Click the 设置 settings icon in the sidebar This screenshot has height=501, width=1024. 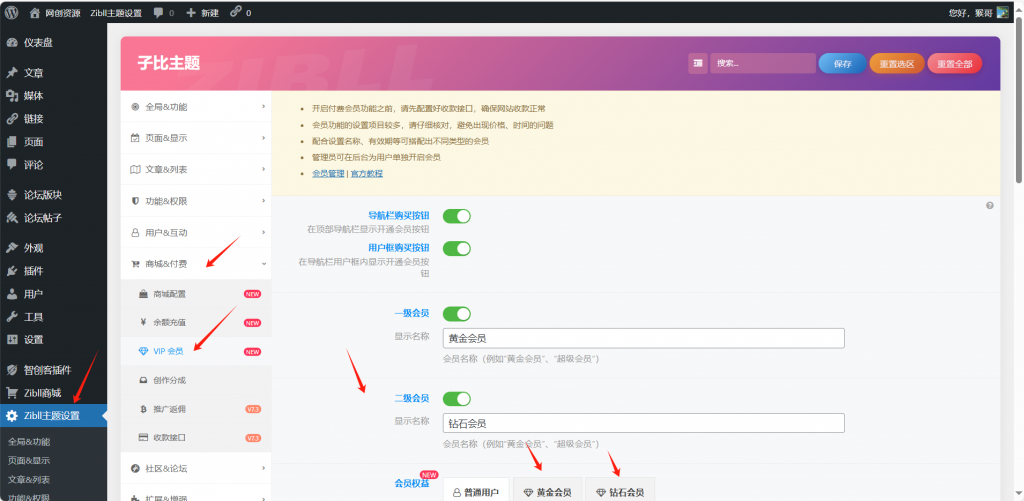tap(12, 340)
